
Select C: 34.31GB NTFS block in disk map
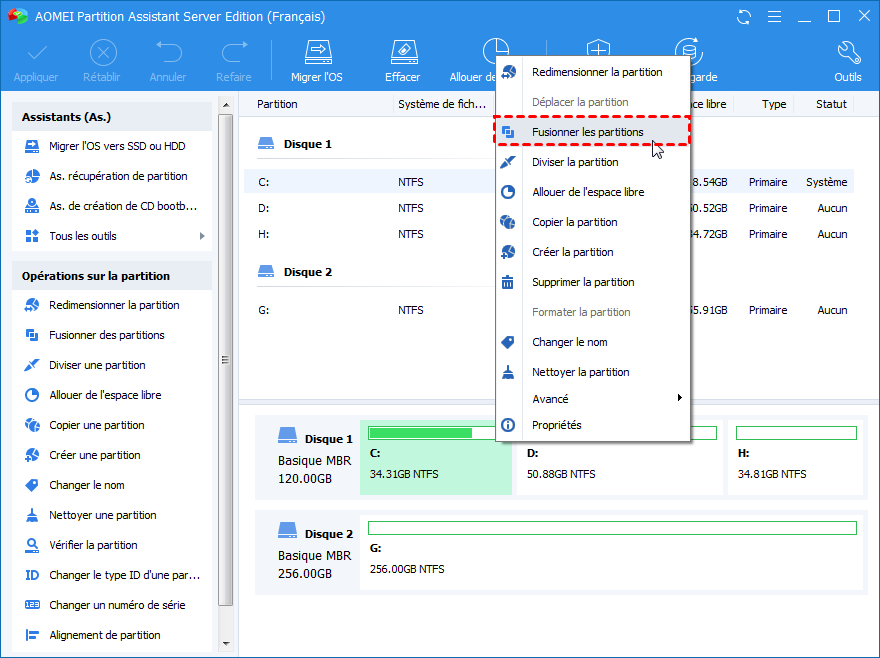pyautogui.click(x=436, y=457)
